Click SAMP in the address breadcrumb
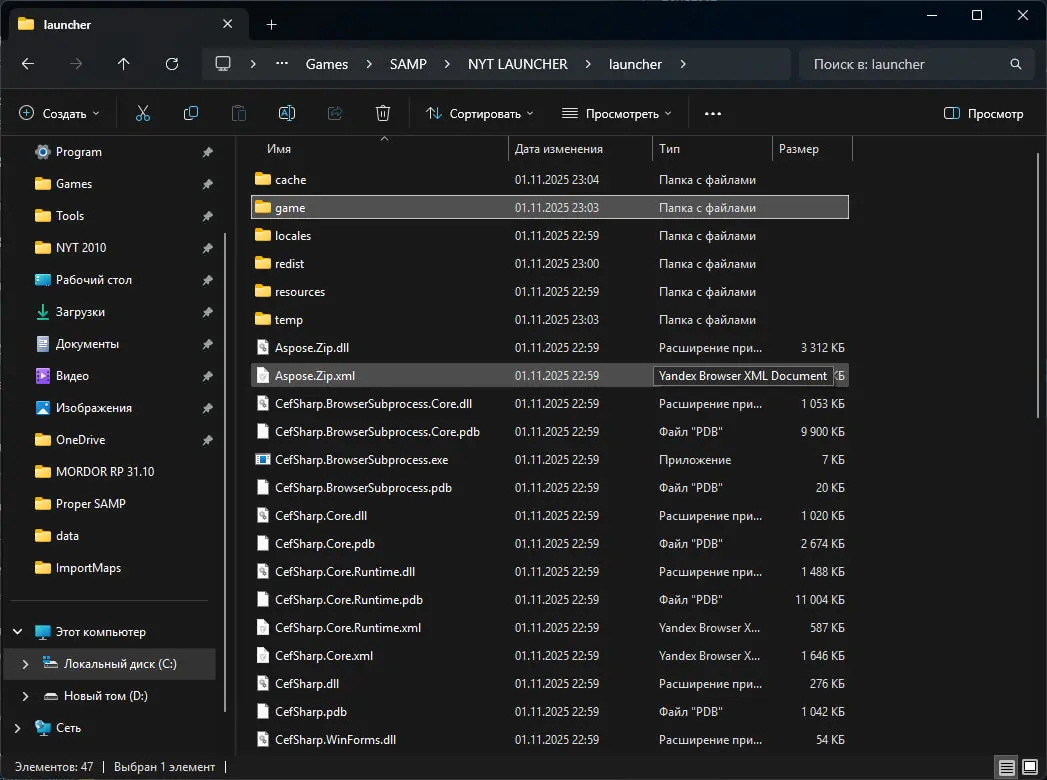Viewport: 1047px width, 780px height. pos(408,64)
